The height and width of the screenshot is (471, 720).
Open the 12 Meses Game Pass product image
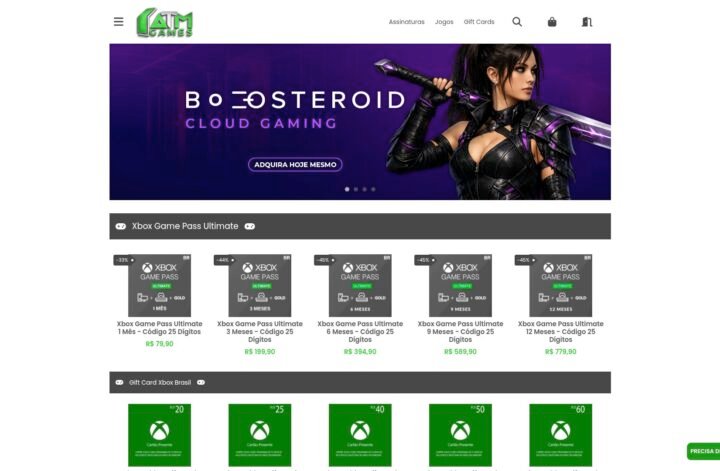(560, 286)
